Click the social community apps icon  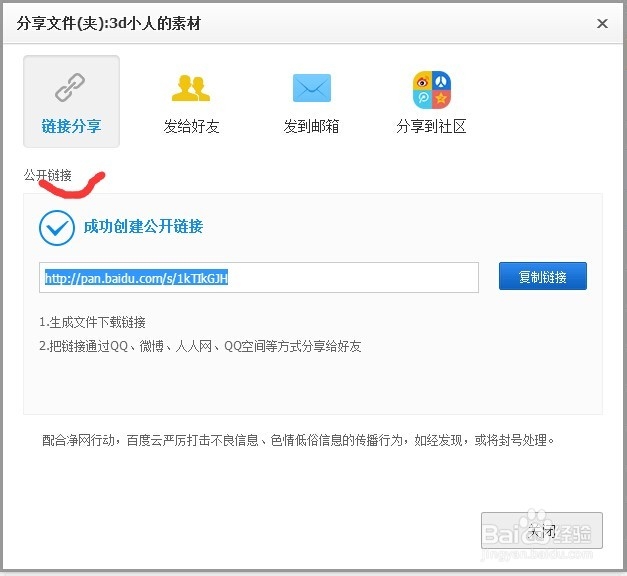click(432, 90)
